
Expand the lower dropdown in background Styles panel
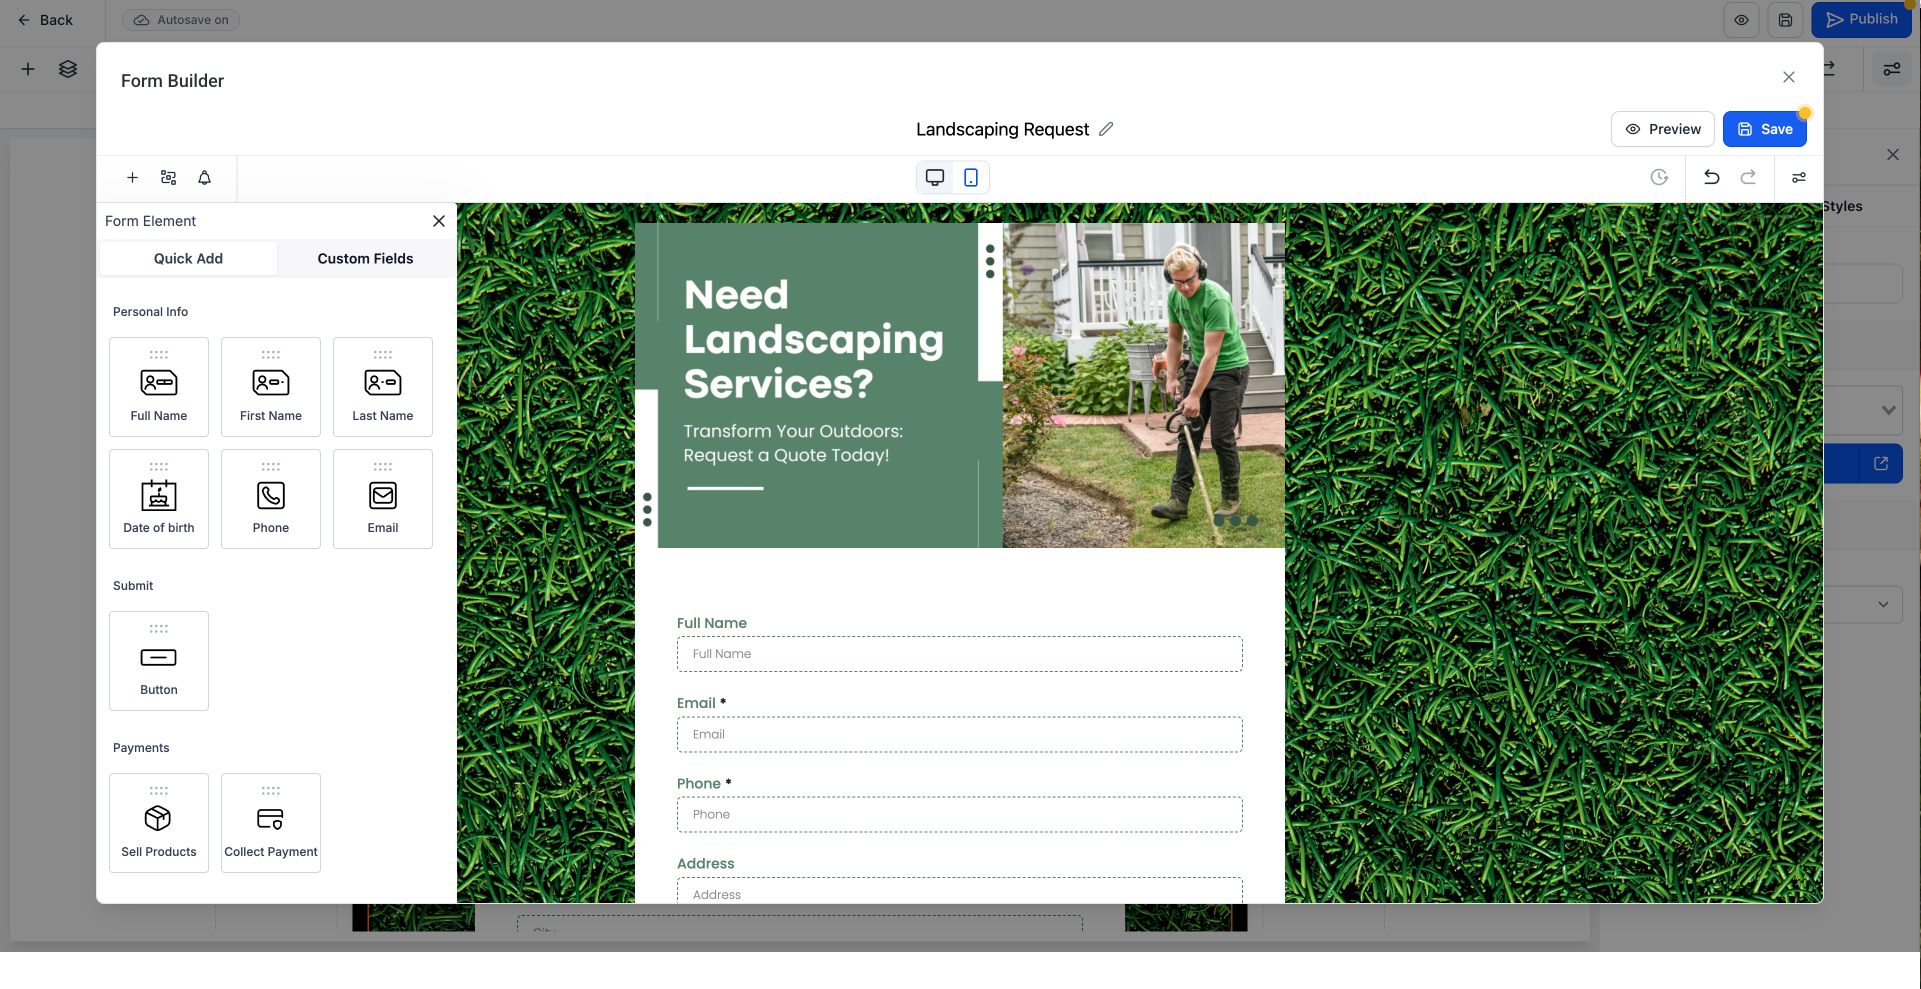(1863, 604)
